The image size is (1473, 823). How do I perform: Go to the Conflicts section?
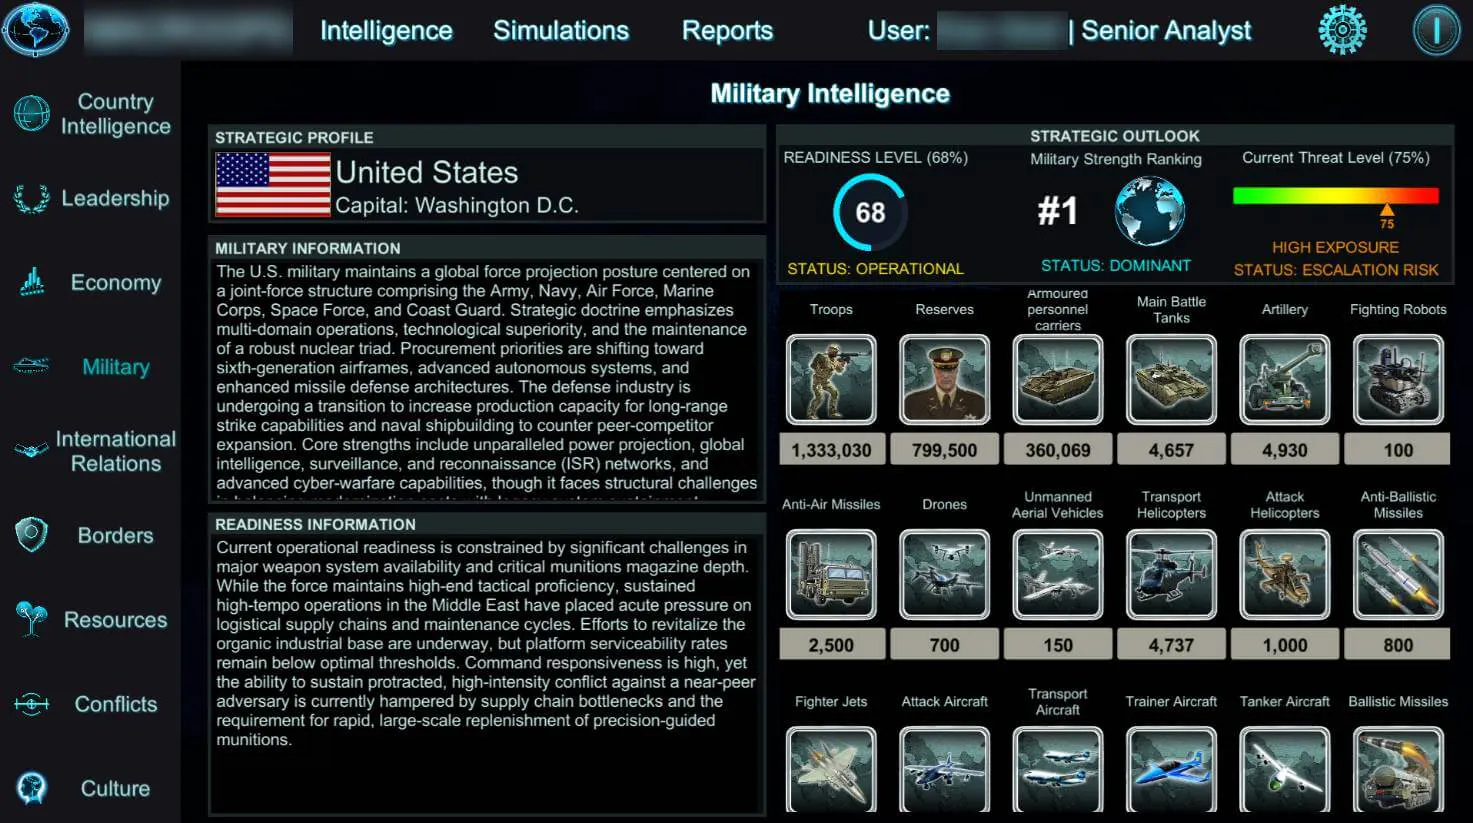[115, 704]
